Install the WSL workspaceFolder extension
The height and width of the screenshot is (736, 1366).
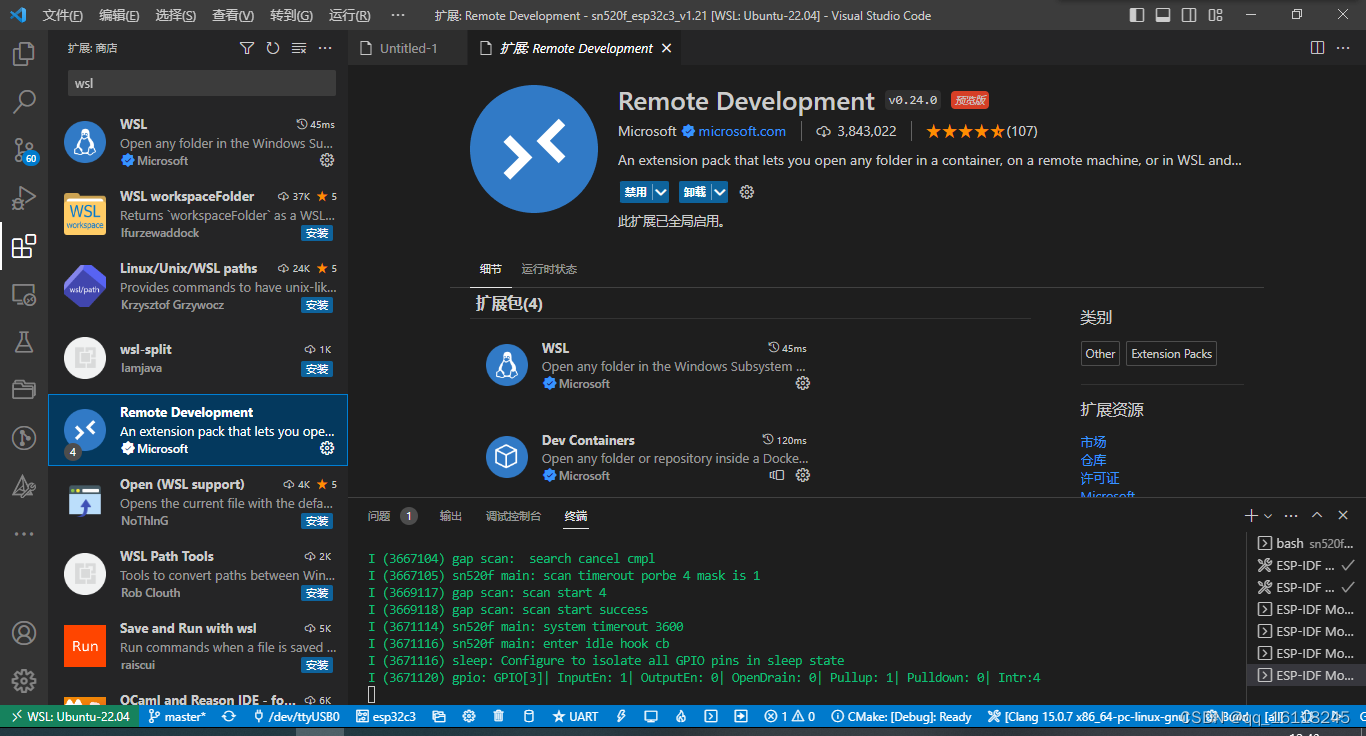click(x=317, y=233)
